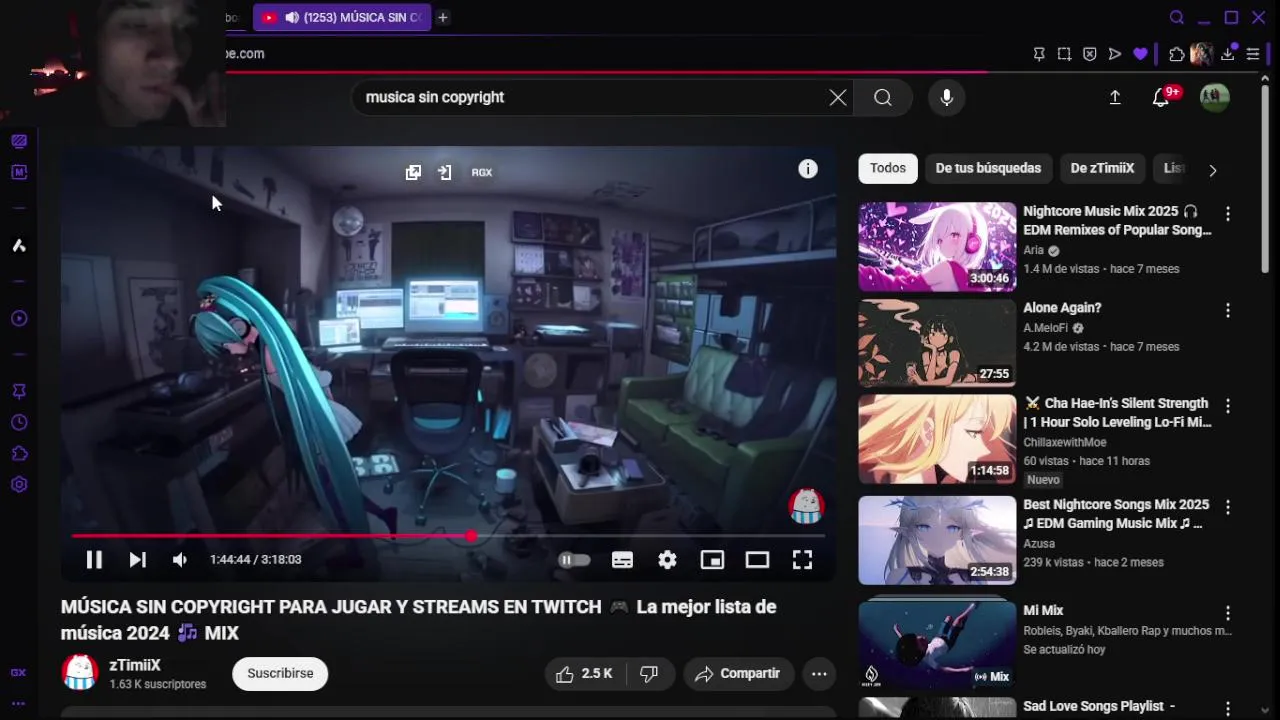Open the sidebar three-dots menu
Image resolution: width=1280 pixels, height=720 pixels.
point(19,703)
